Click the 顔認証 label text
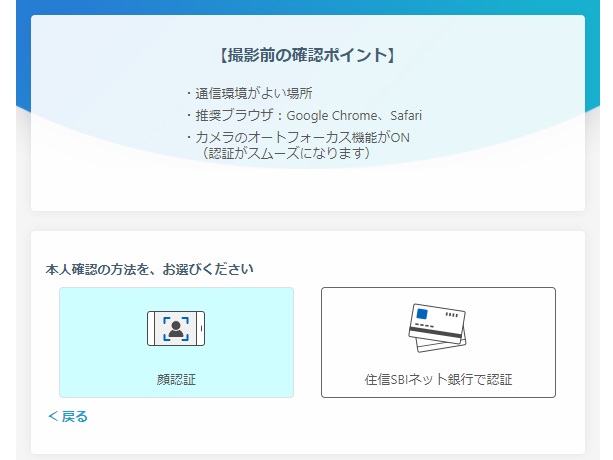This screenshot has width=613, height=460. coord(176,380)
